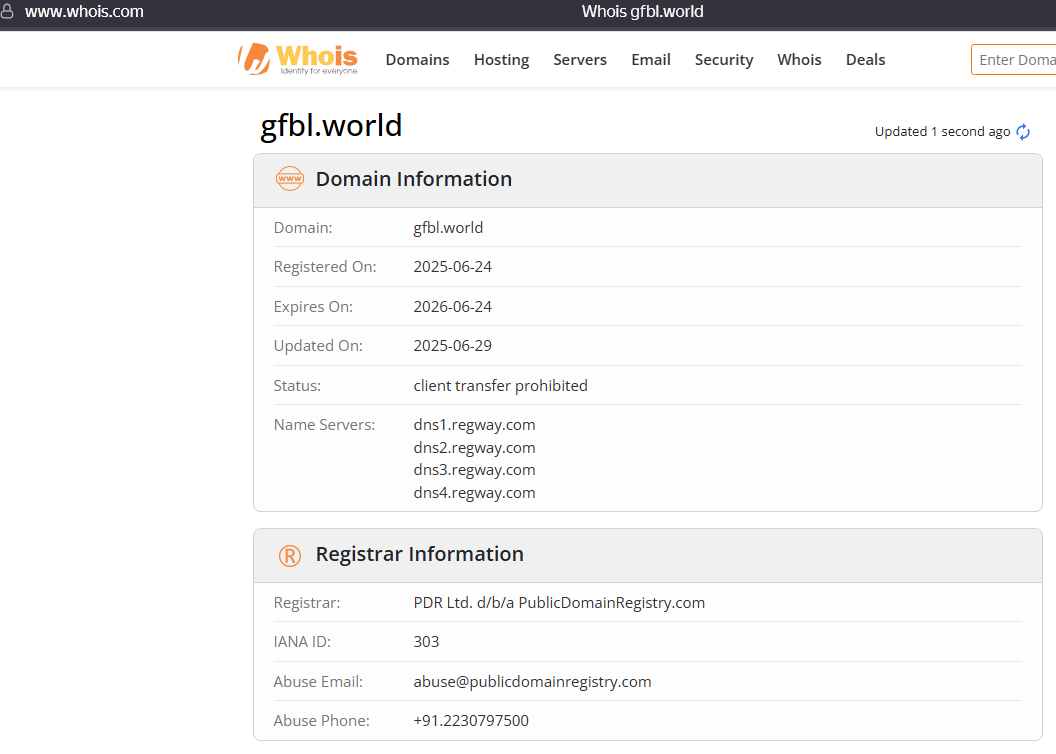Click name server dns1.regway.com
The image size is (1056, 754).
tap(474, 425)
